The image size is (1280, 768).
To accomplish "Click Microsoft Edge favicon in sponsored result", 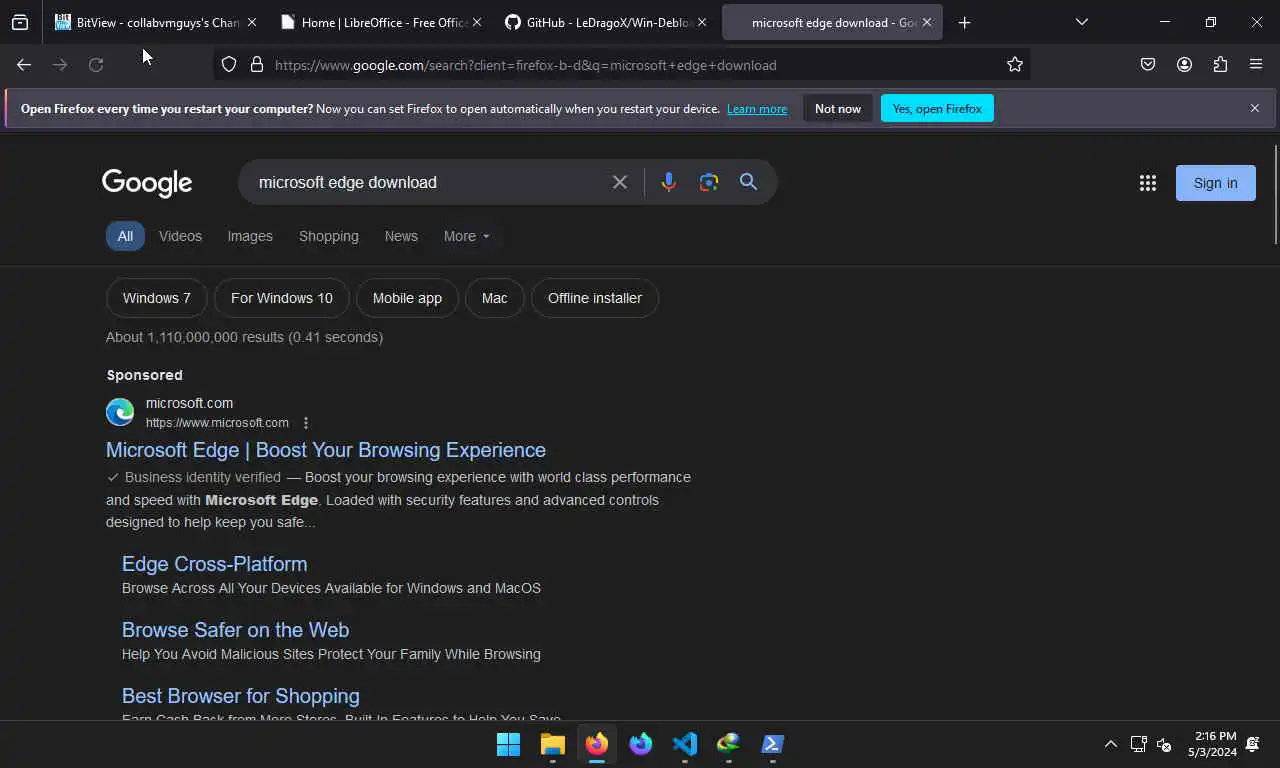I will (120, 412).
